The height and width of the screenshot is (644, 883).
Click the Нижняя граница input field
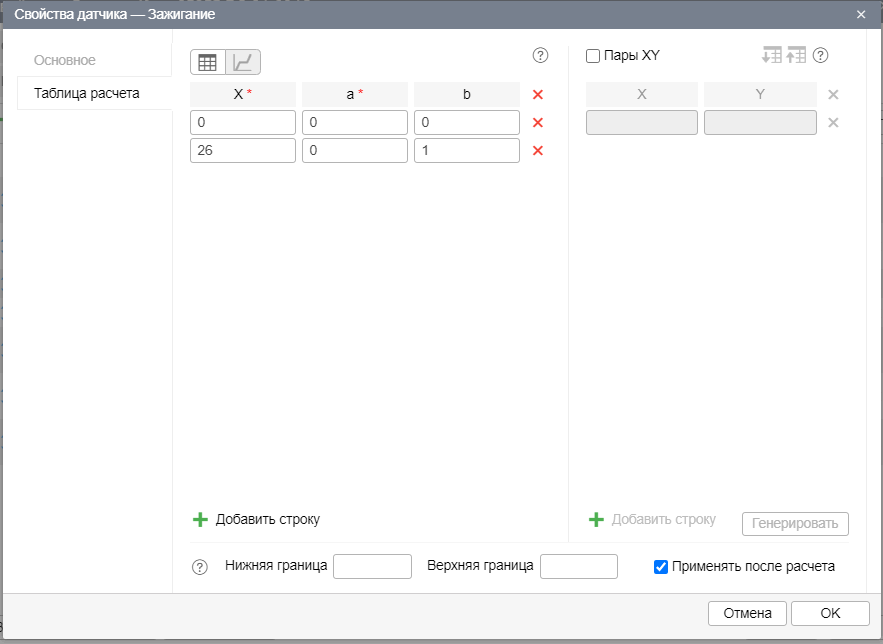372,567
